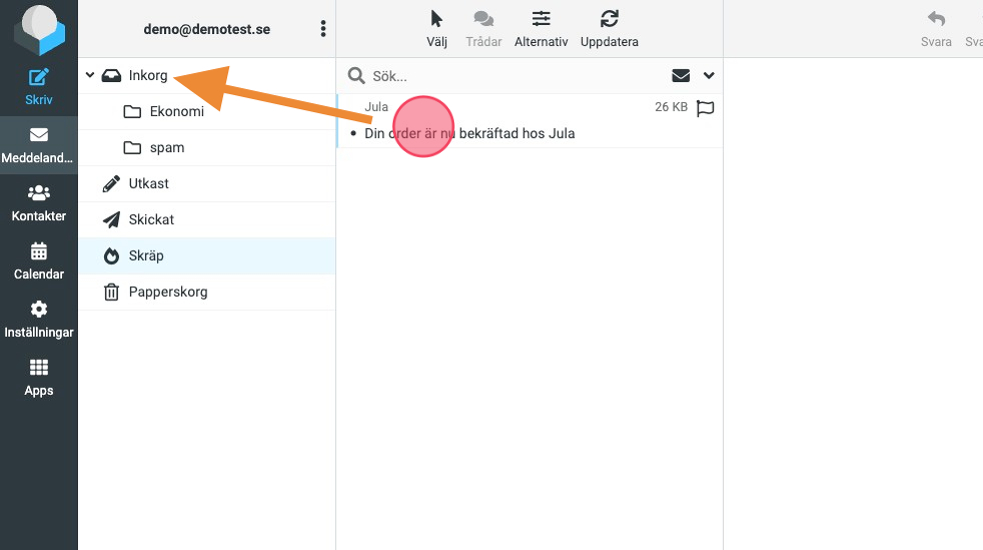Open the Papperskorg trash folder
Image resolution: width=983 pixels, height=550 pixels.
click(167, 292)
